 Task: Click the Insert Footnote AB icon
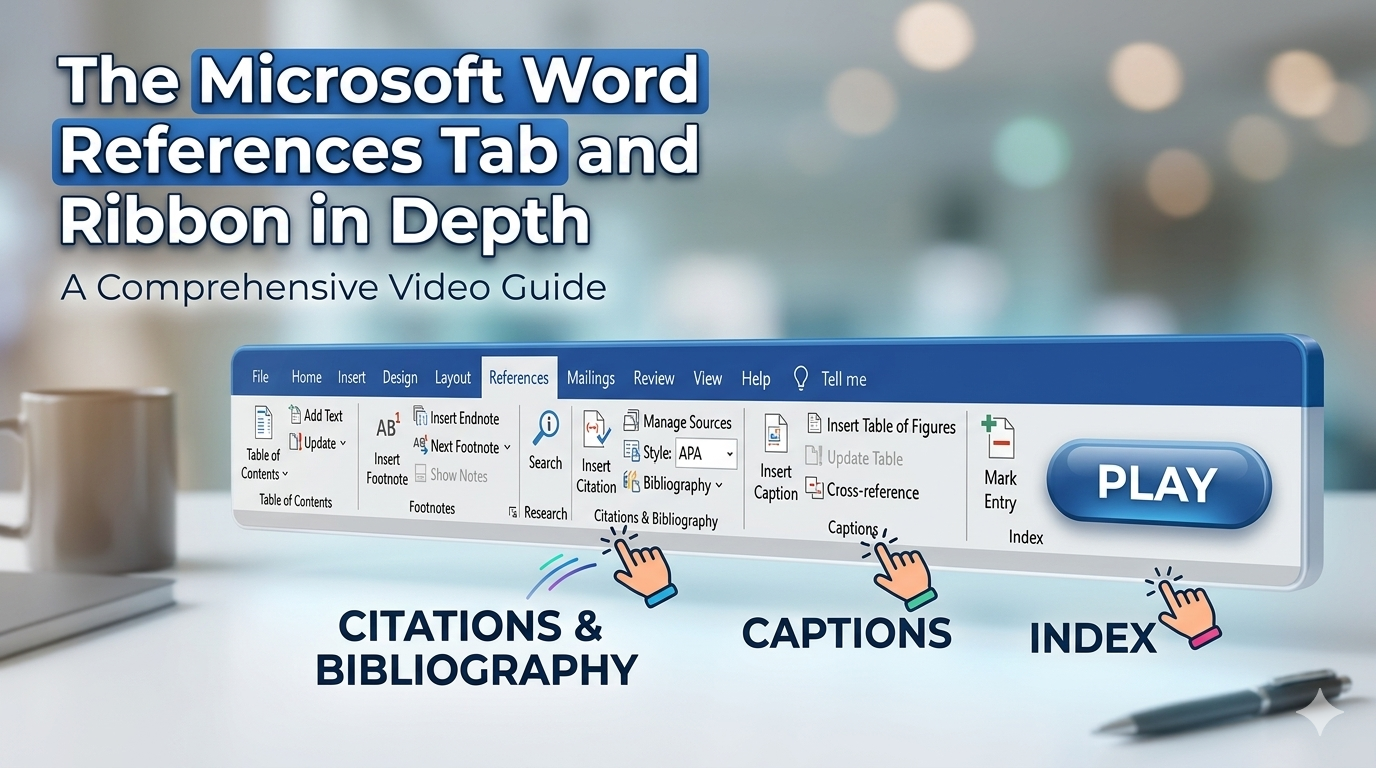click(x=387, y=428)
